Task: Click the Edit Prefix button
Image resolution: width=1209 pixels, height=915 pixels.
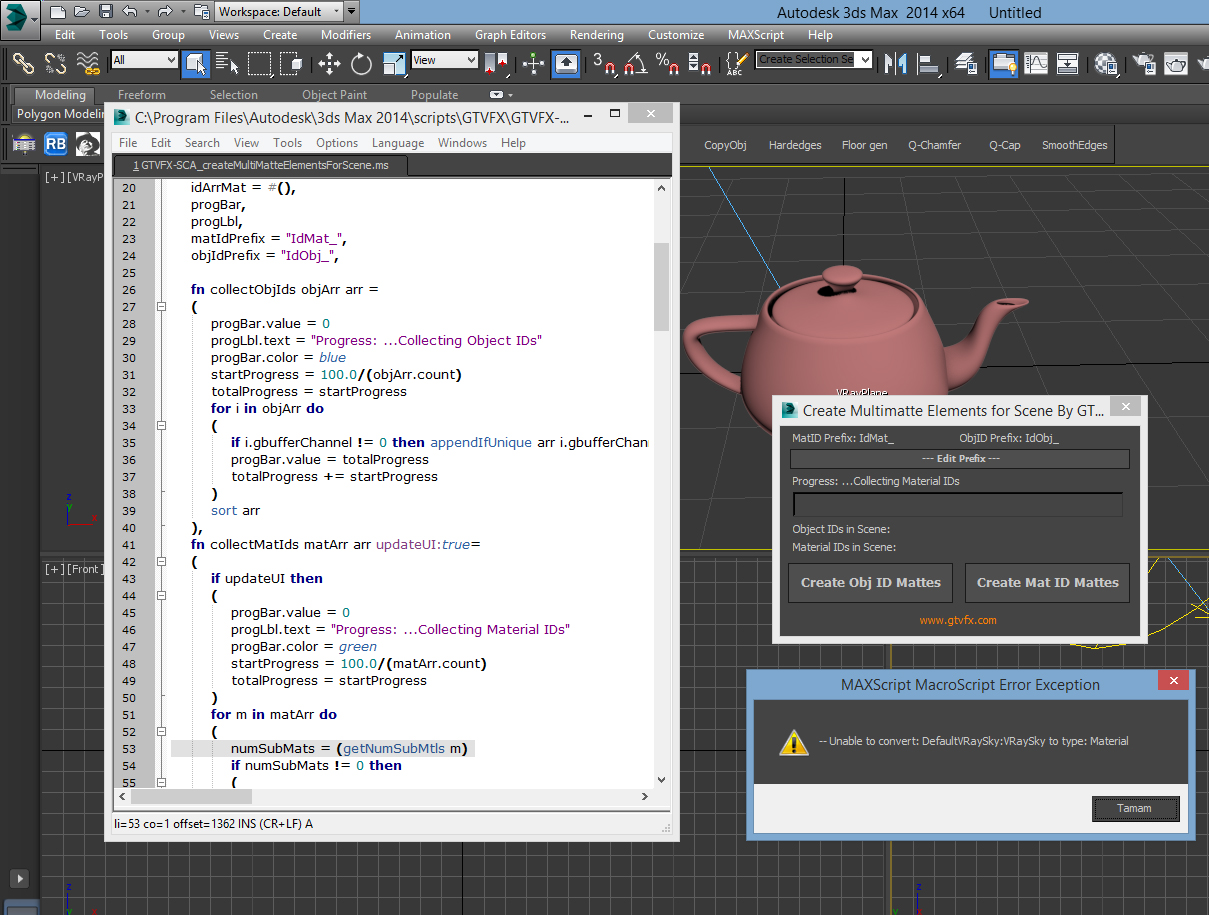Action: (960, 459)
